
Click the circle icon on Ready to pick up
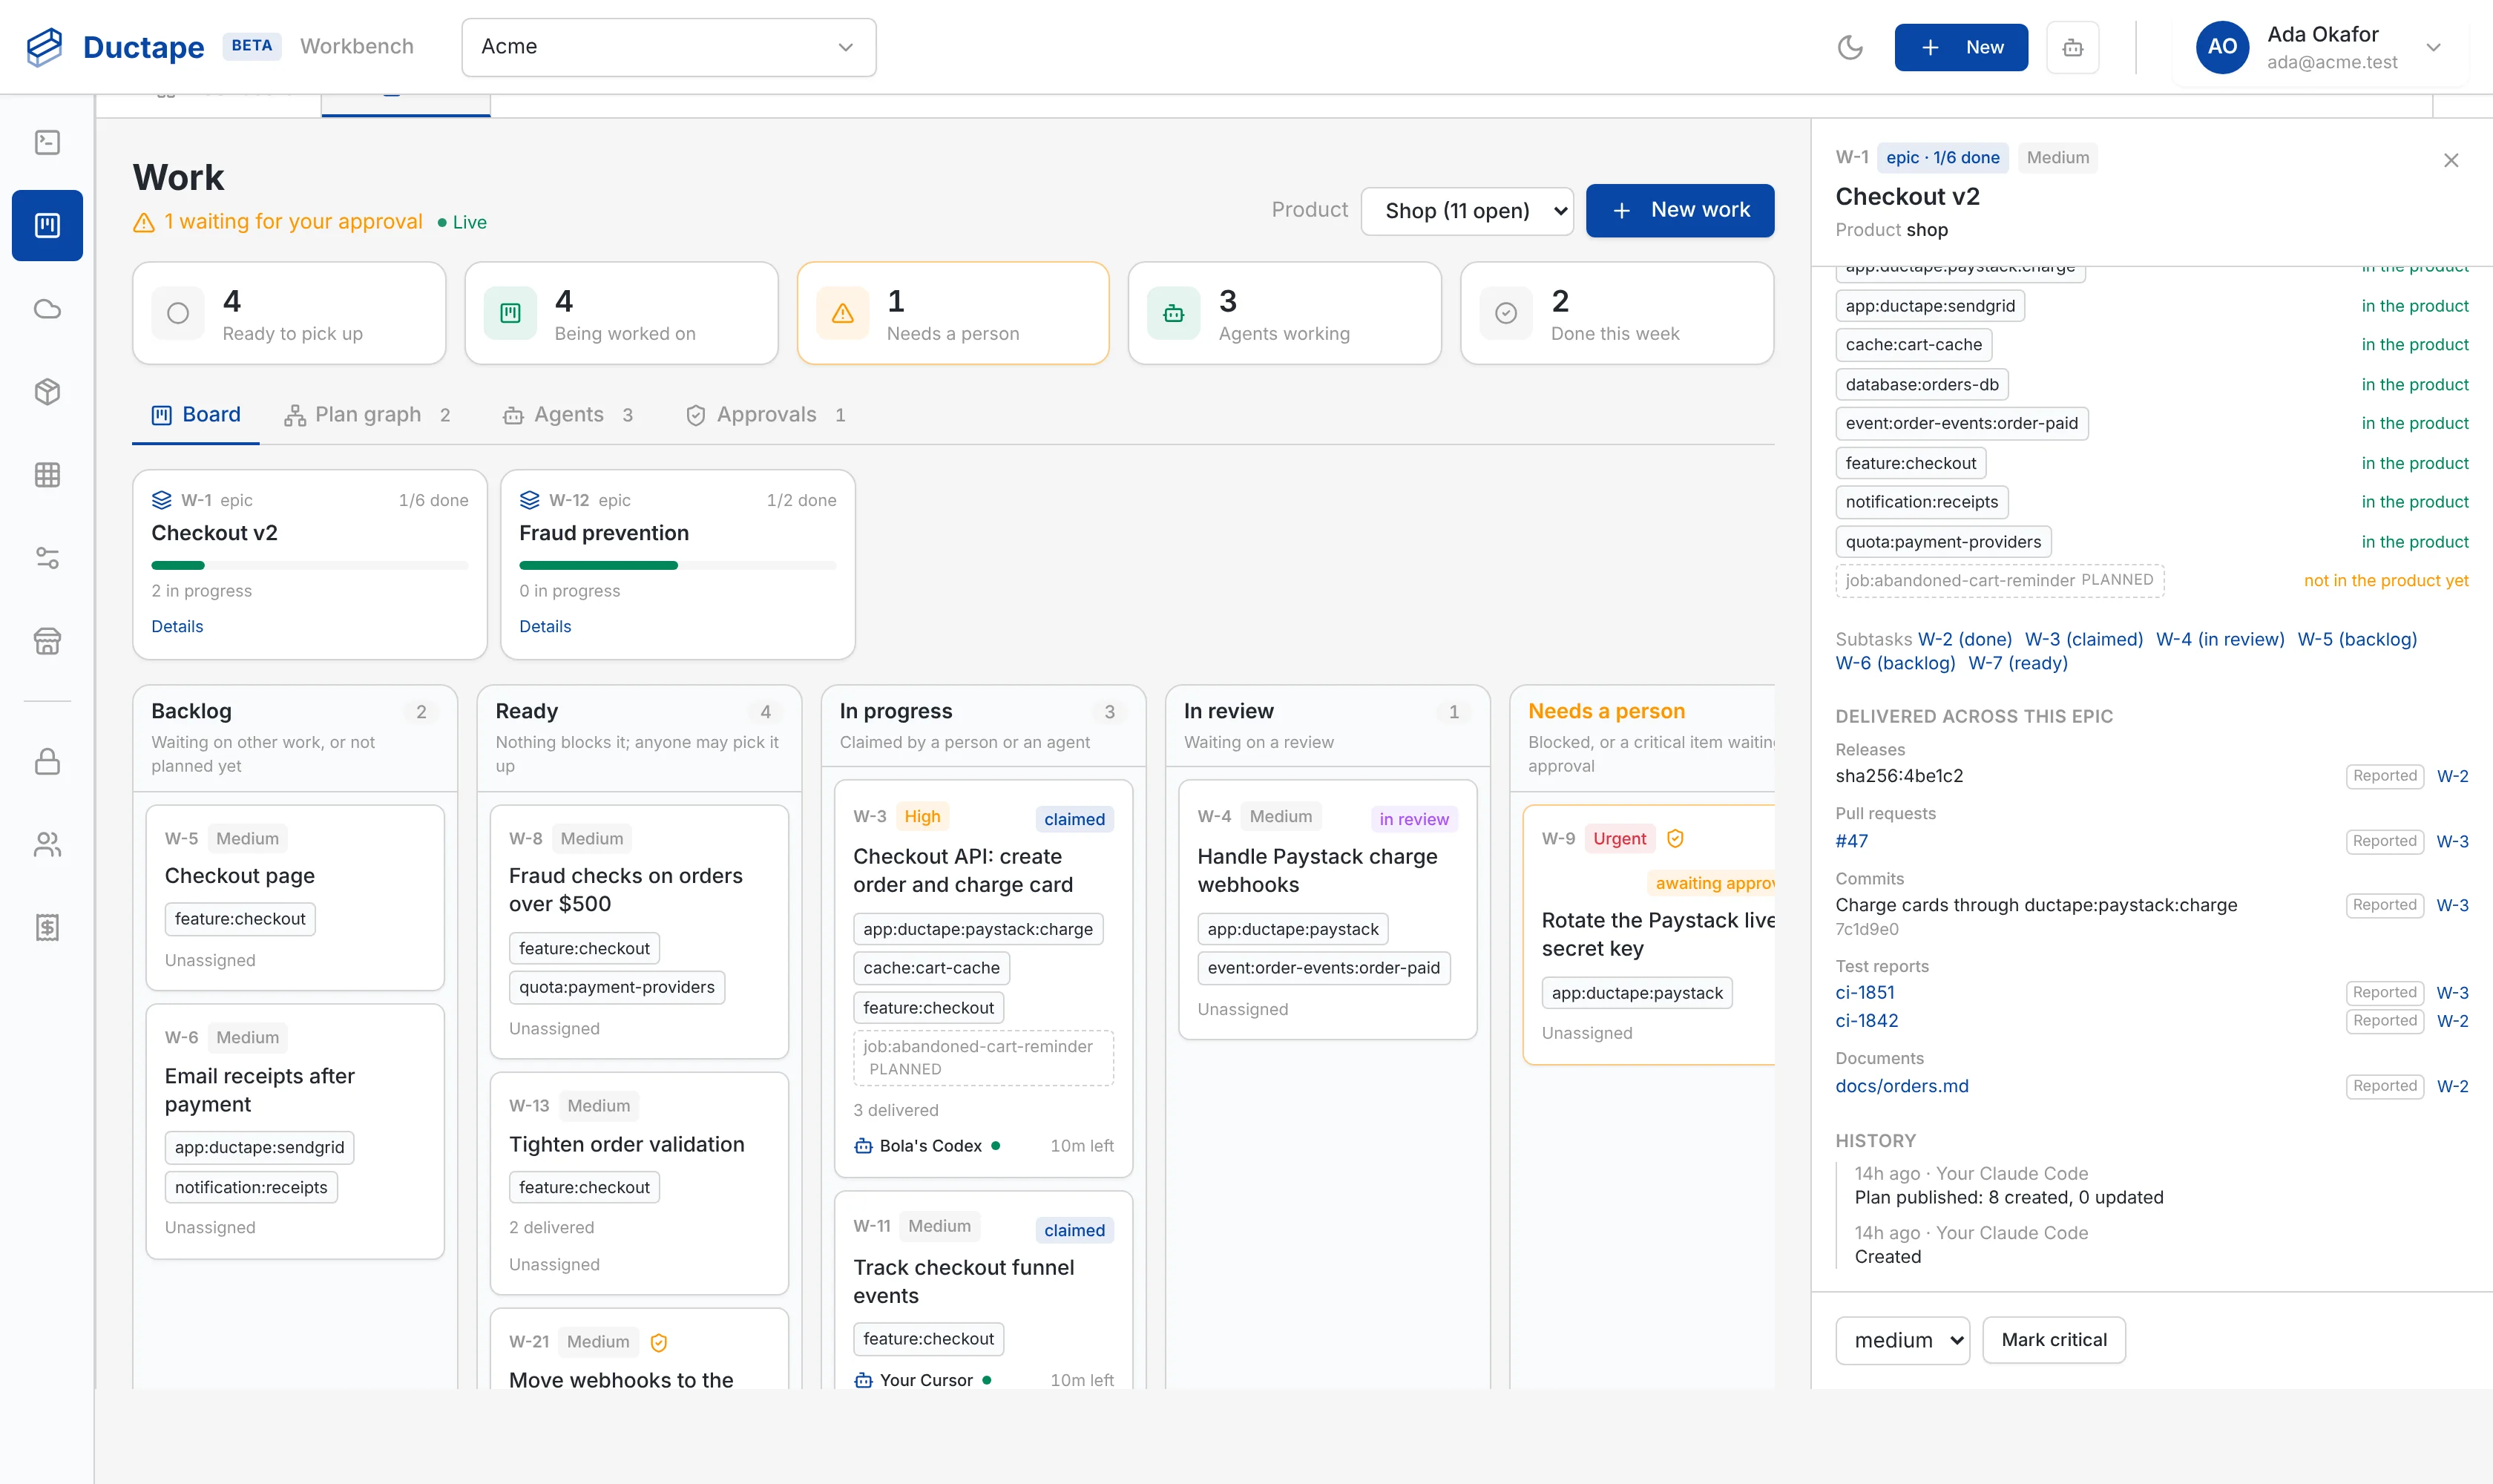[x=178, y=313]
